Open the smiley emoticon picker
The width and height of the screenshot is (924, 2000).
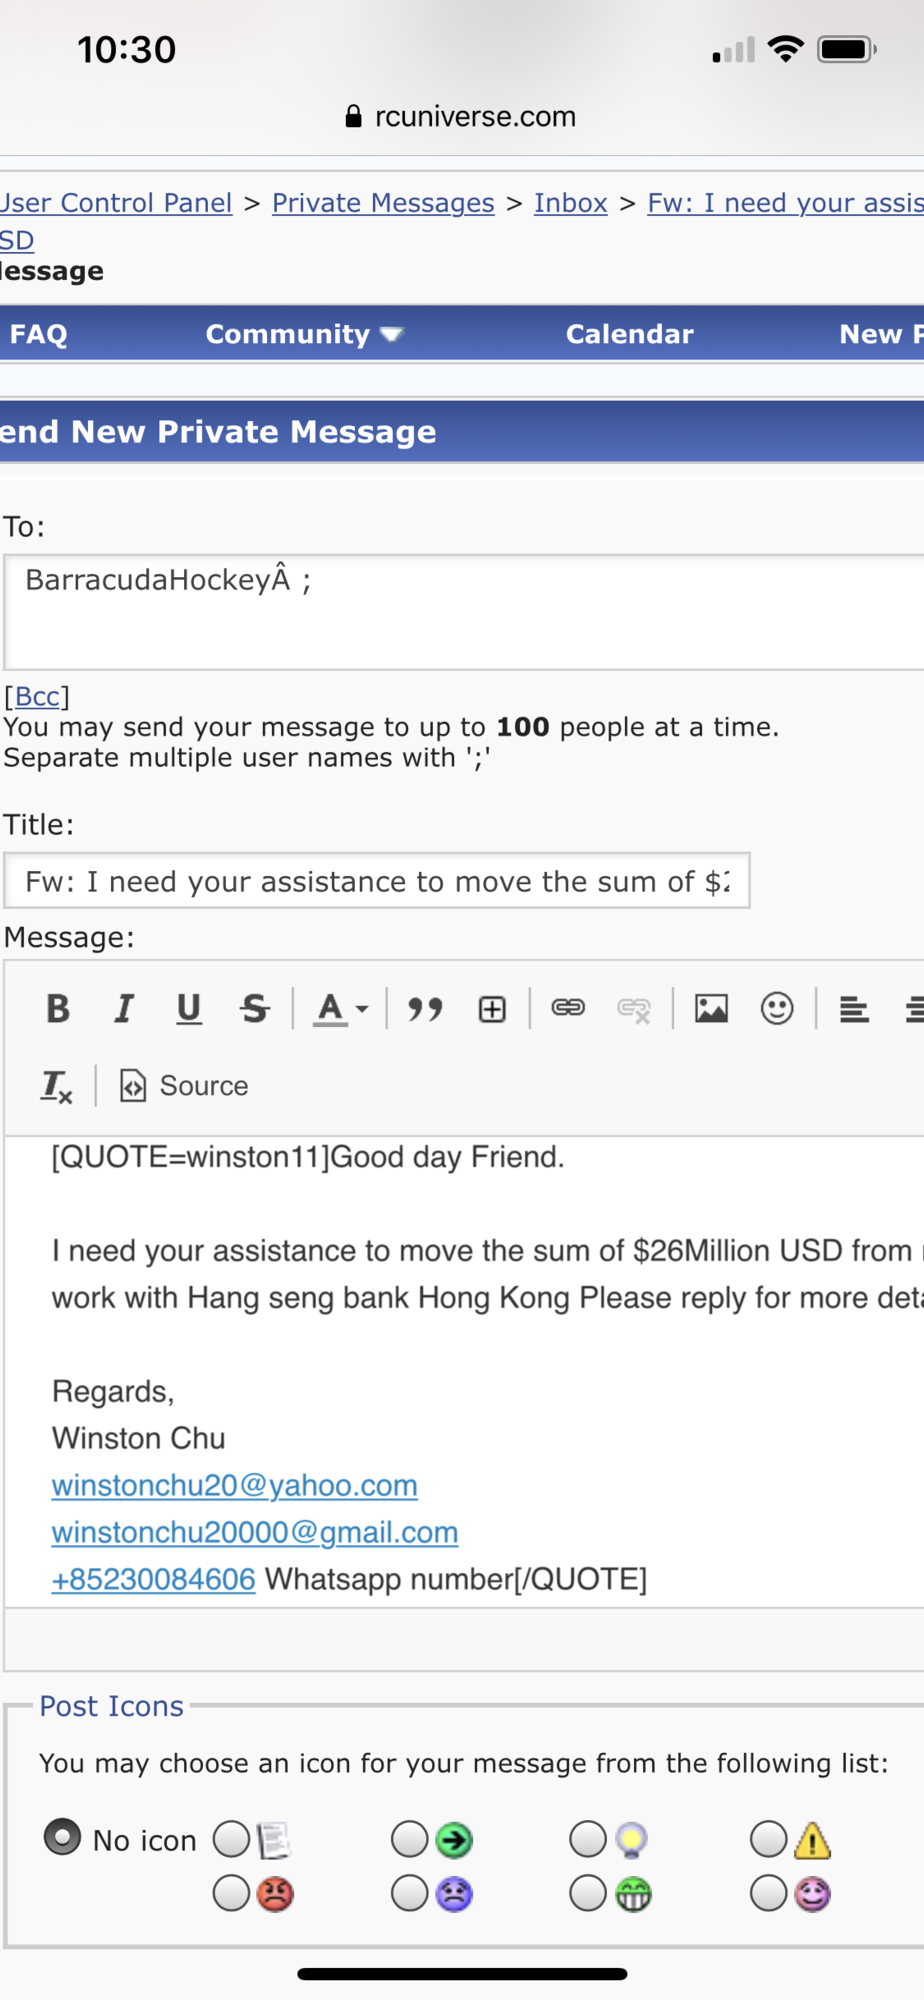(777, 1008)
